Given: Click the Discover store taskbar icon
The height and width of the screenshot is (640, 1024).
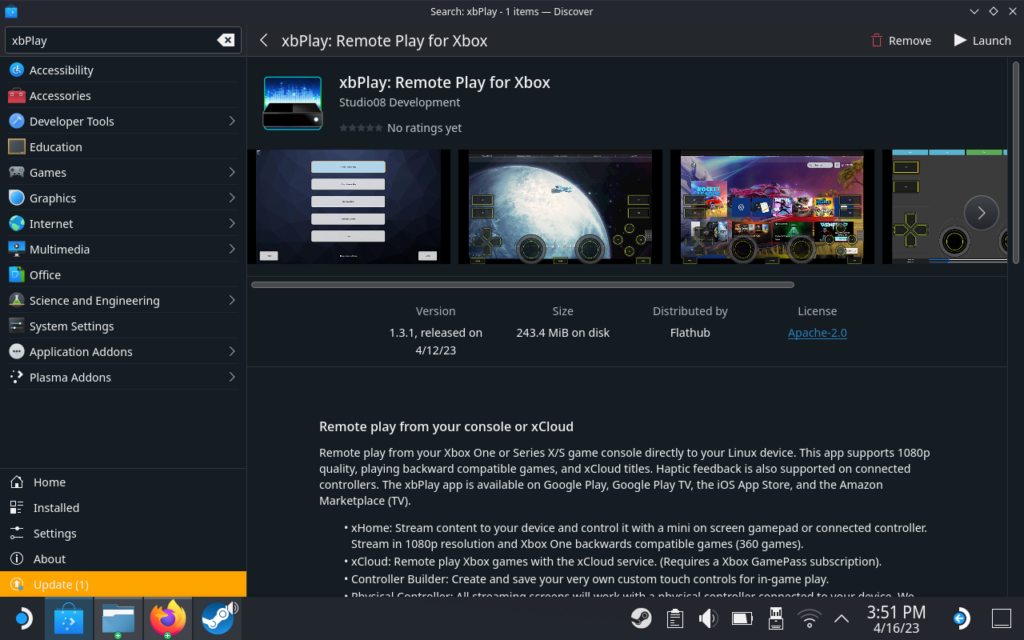Looking at the screenshot, I should [69, 618].
